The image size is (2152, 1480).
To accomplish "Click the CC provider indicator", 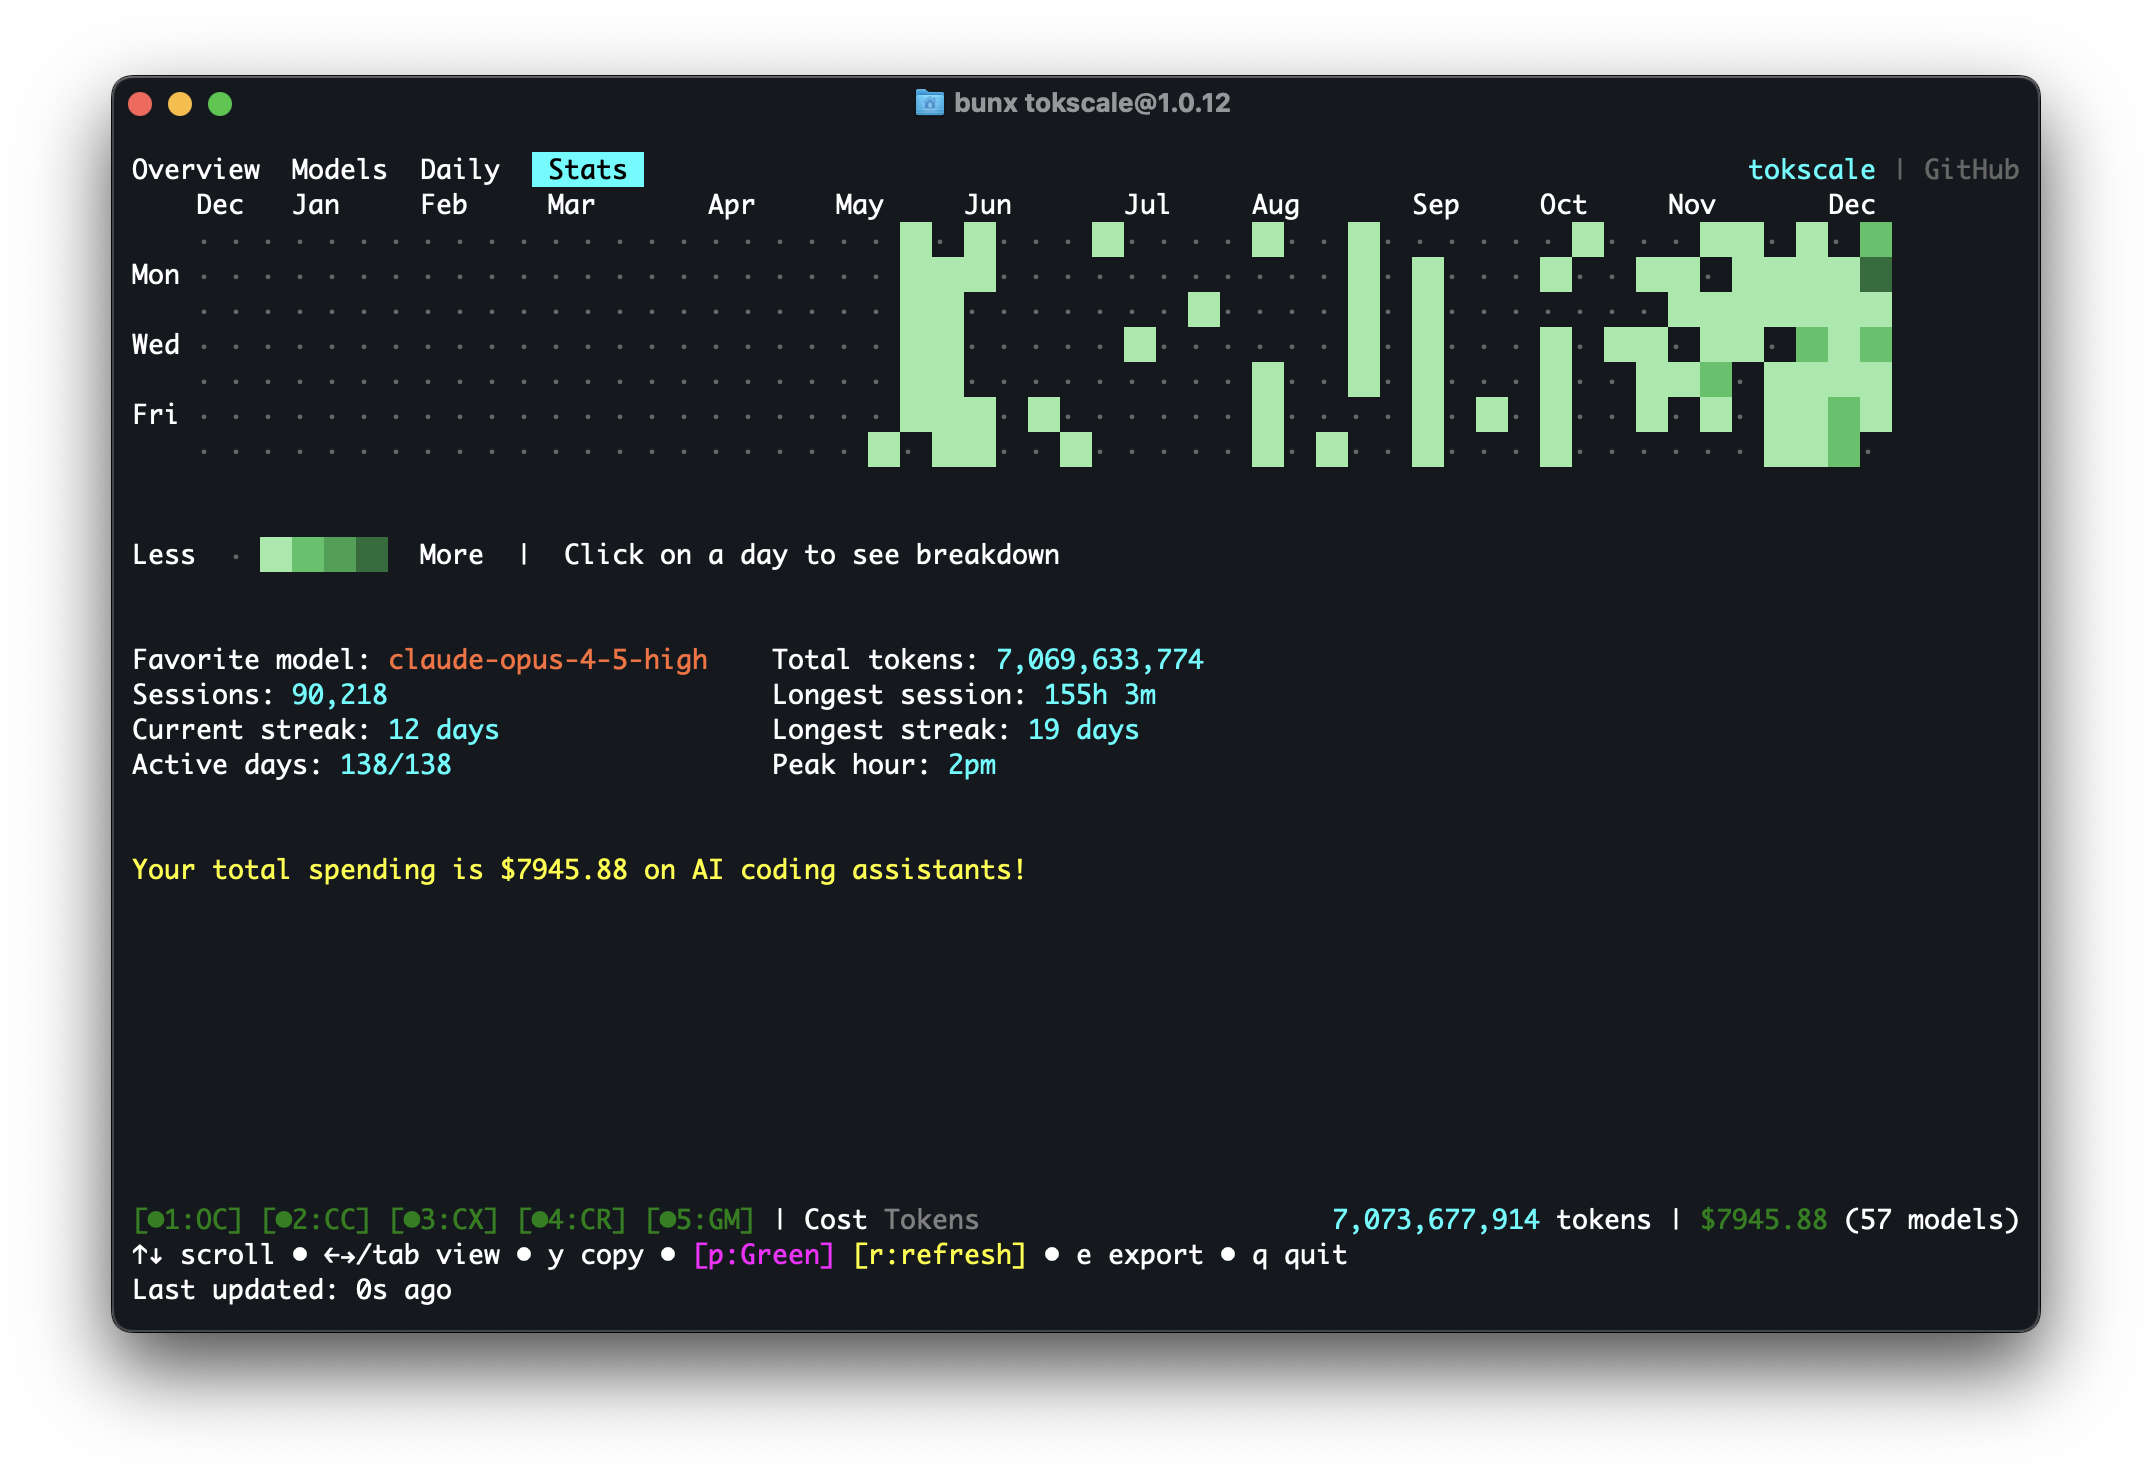I will tap(315, 1219).
